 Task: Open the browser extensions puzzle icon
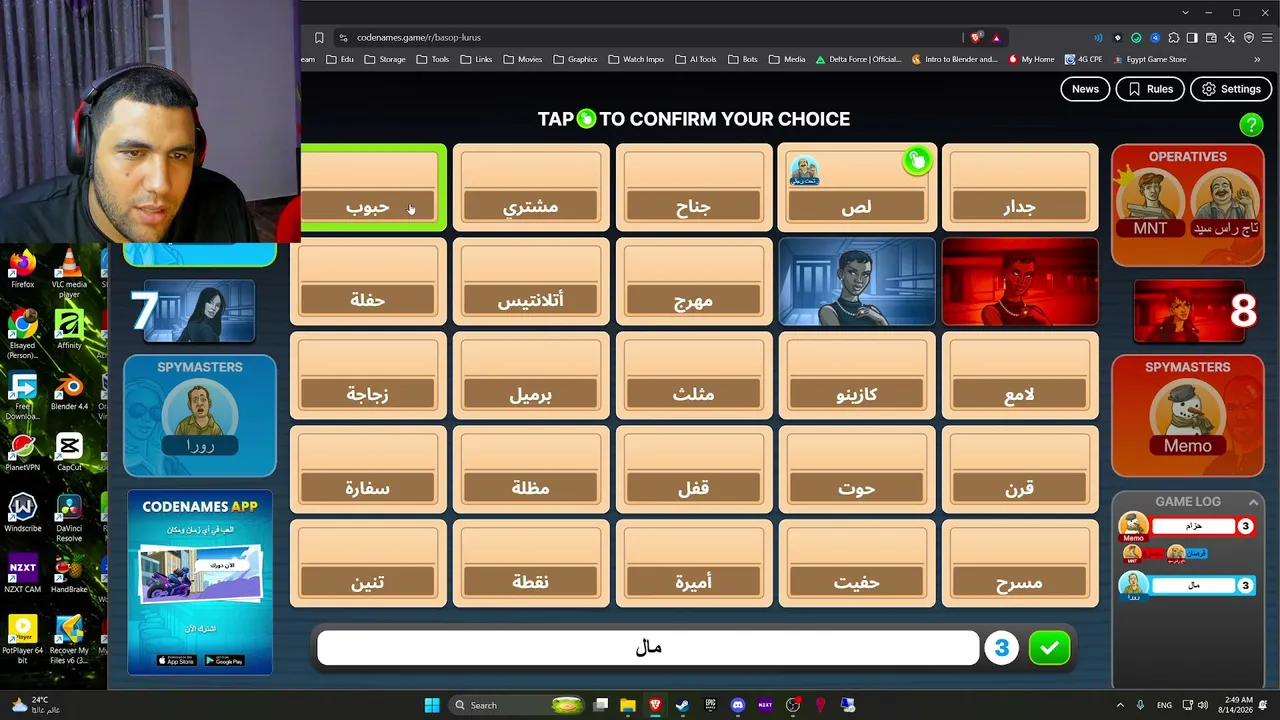[1173, 38]
